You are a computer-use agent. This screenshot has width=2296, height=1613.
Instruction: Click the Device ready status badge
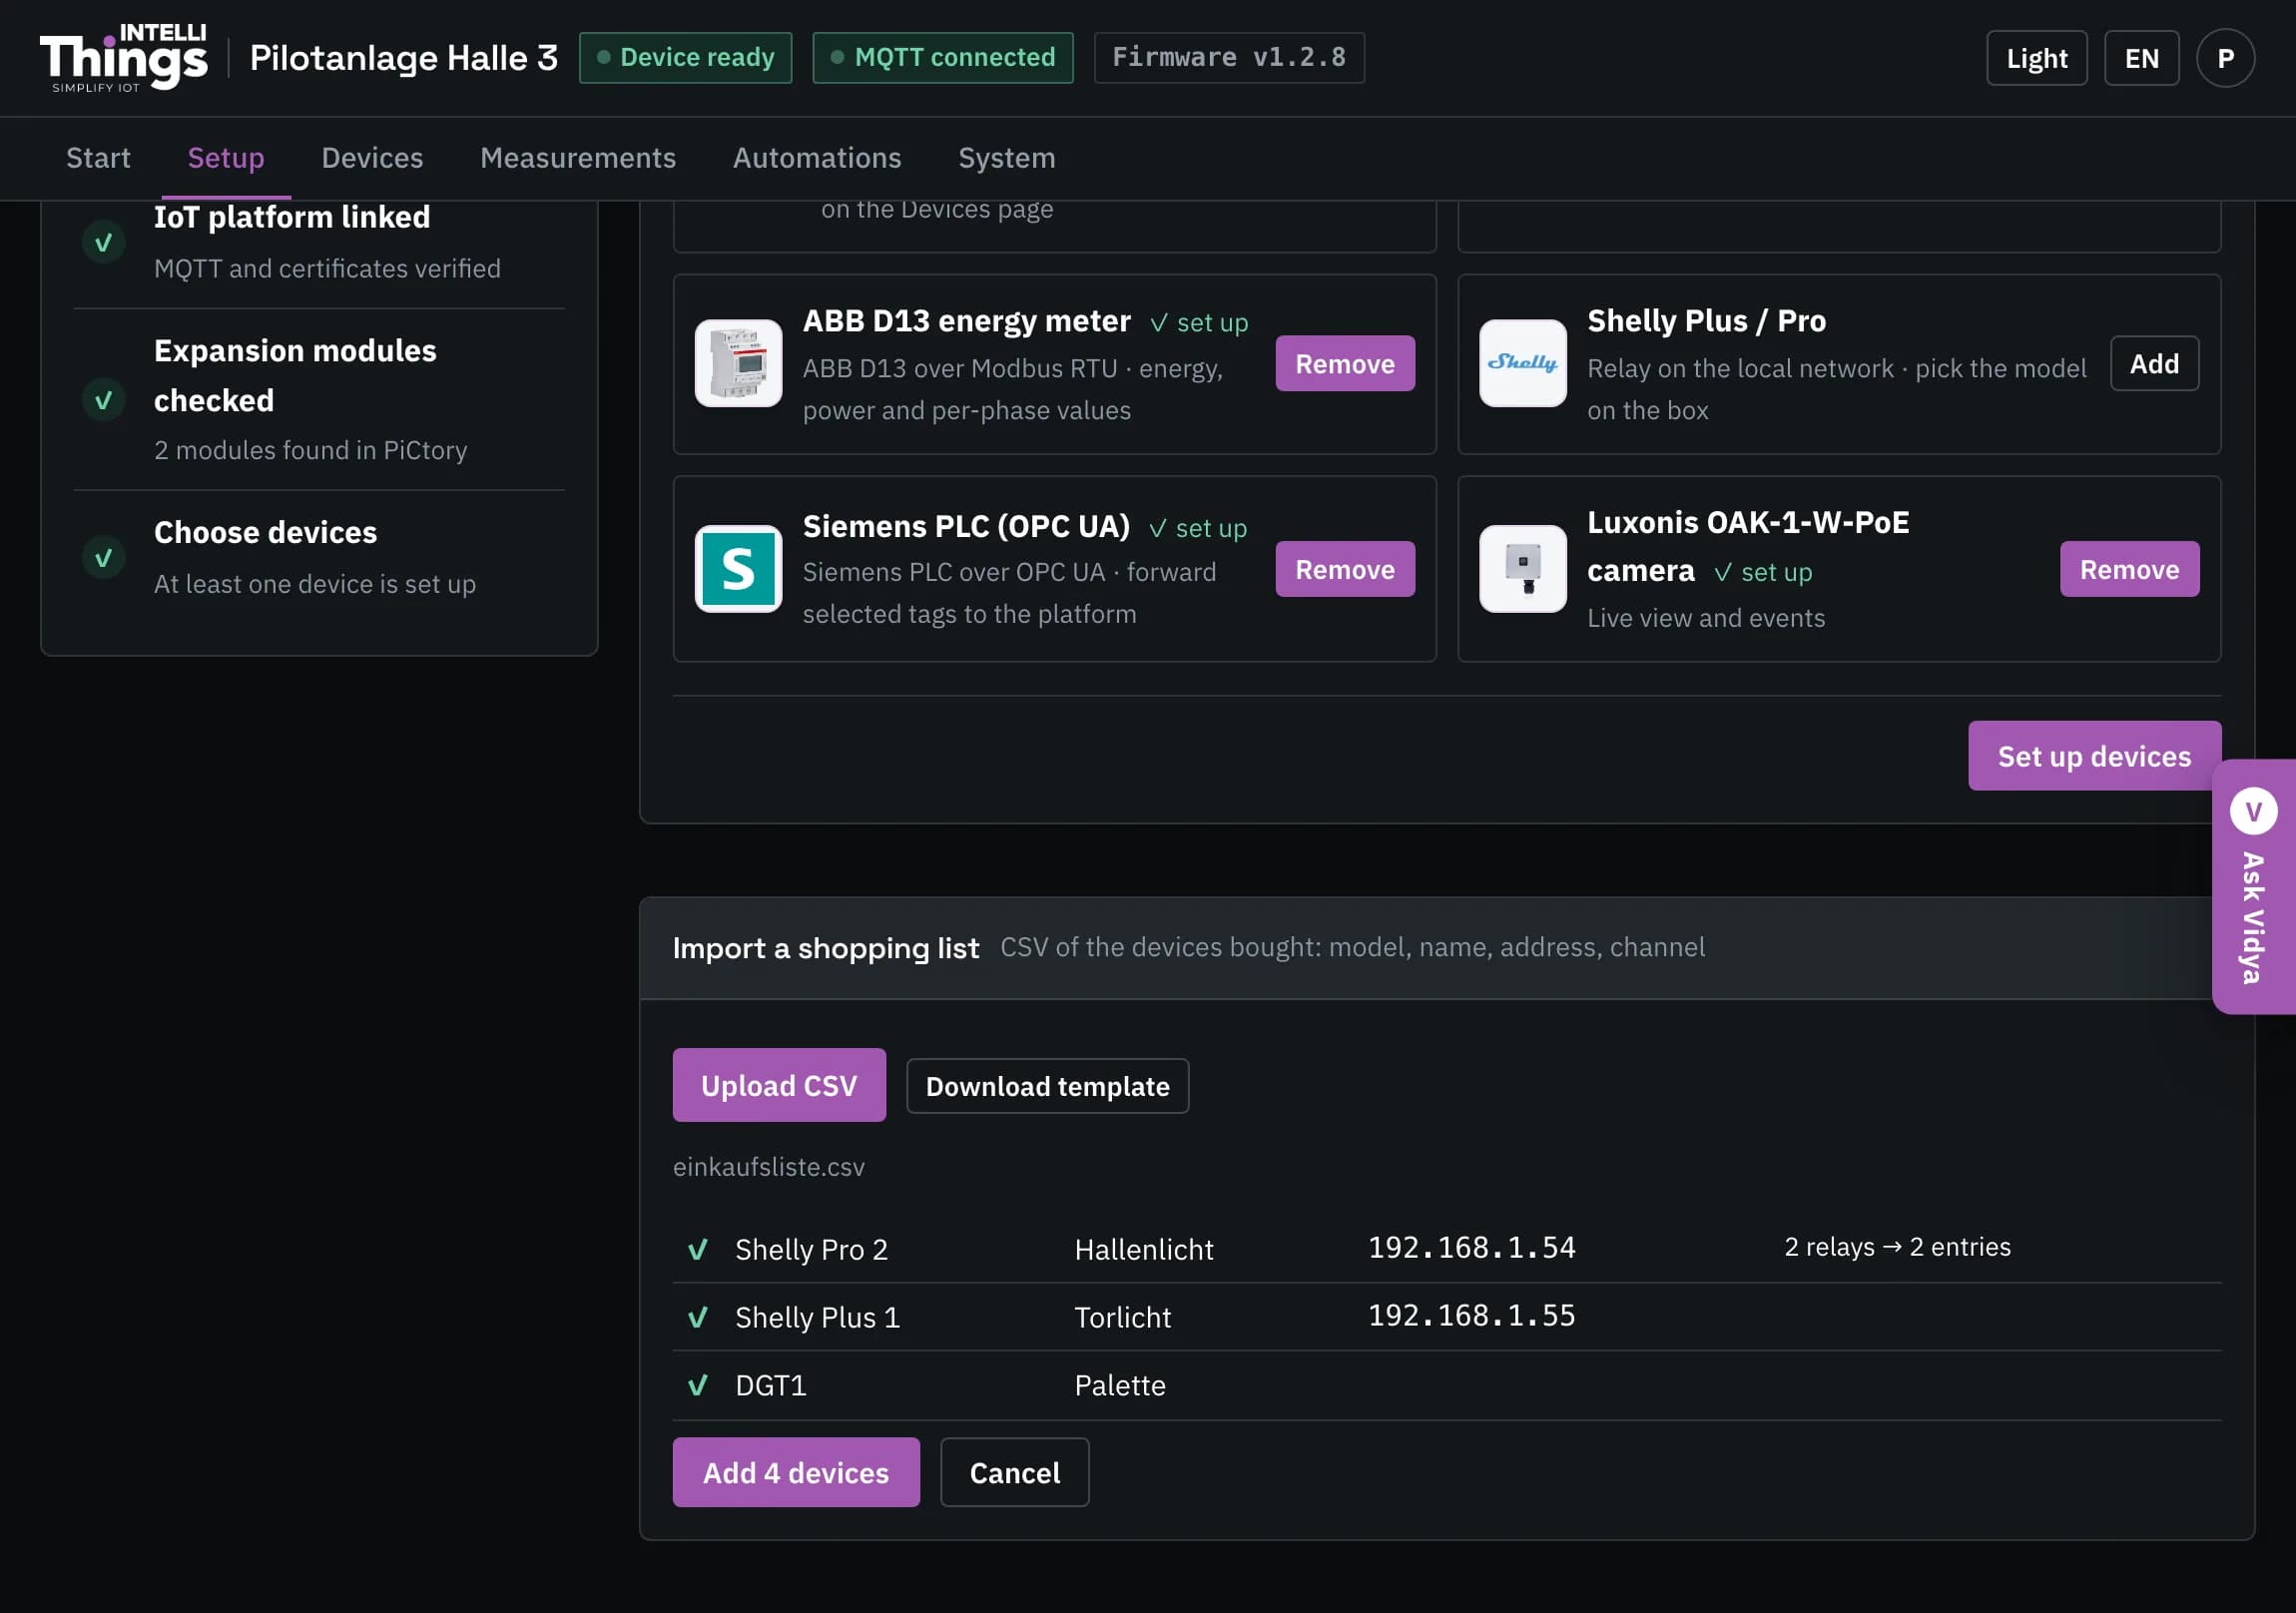[x=685, y=57]
